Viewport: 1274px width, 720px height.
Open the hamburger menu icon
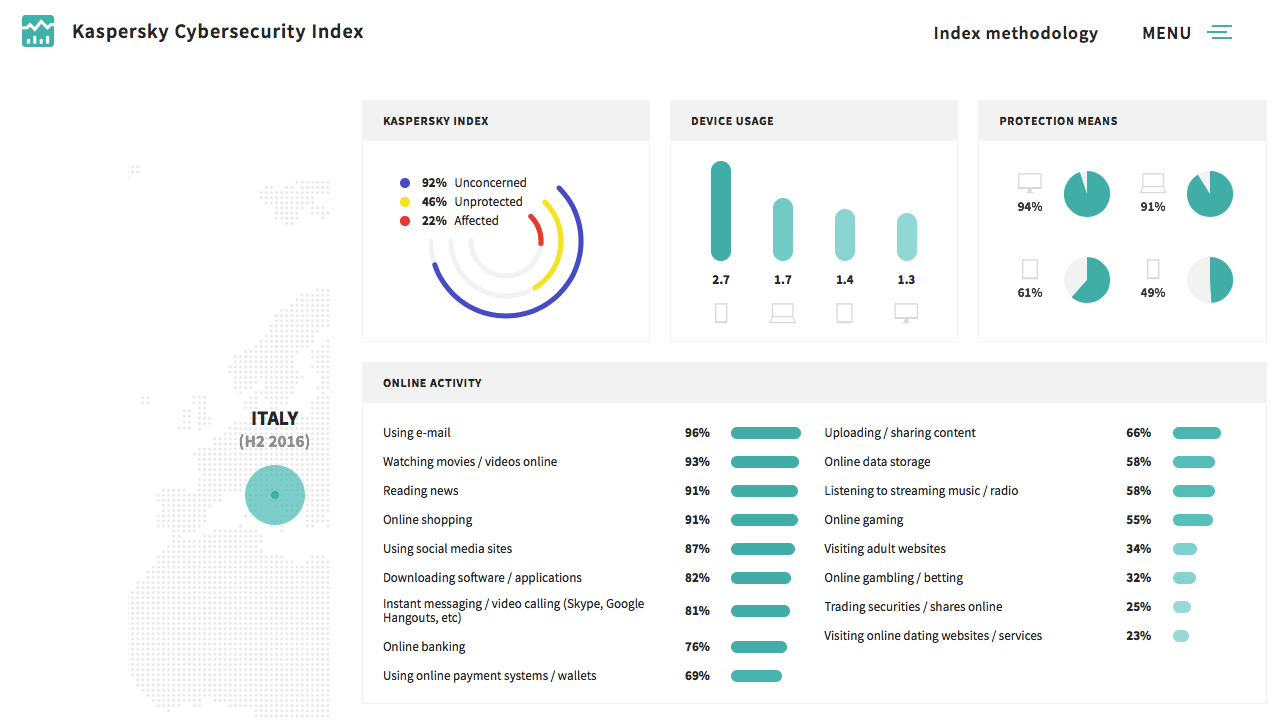1219,33
